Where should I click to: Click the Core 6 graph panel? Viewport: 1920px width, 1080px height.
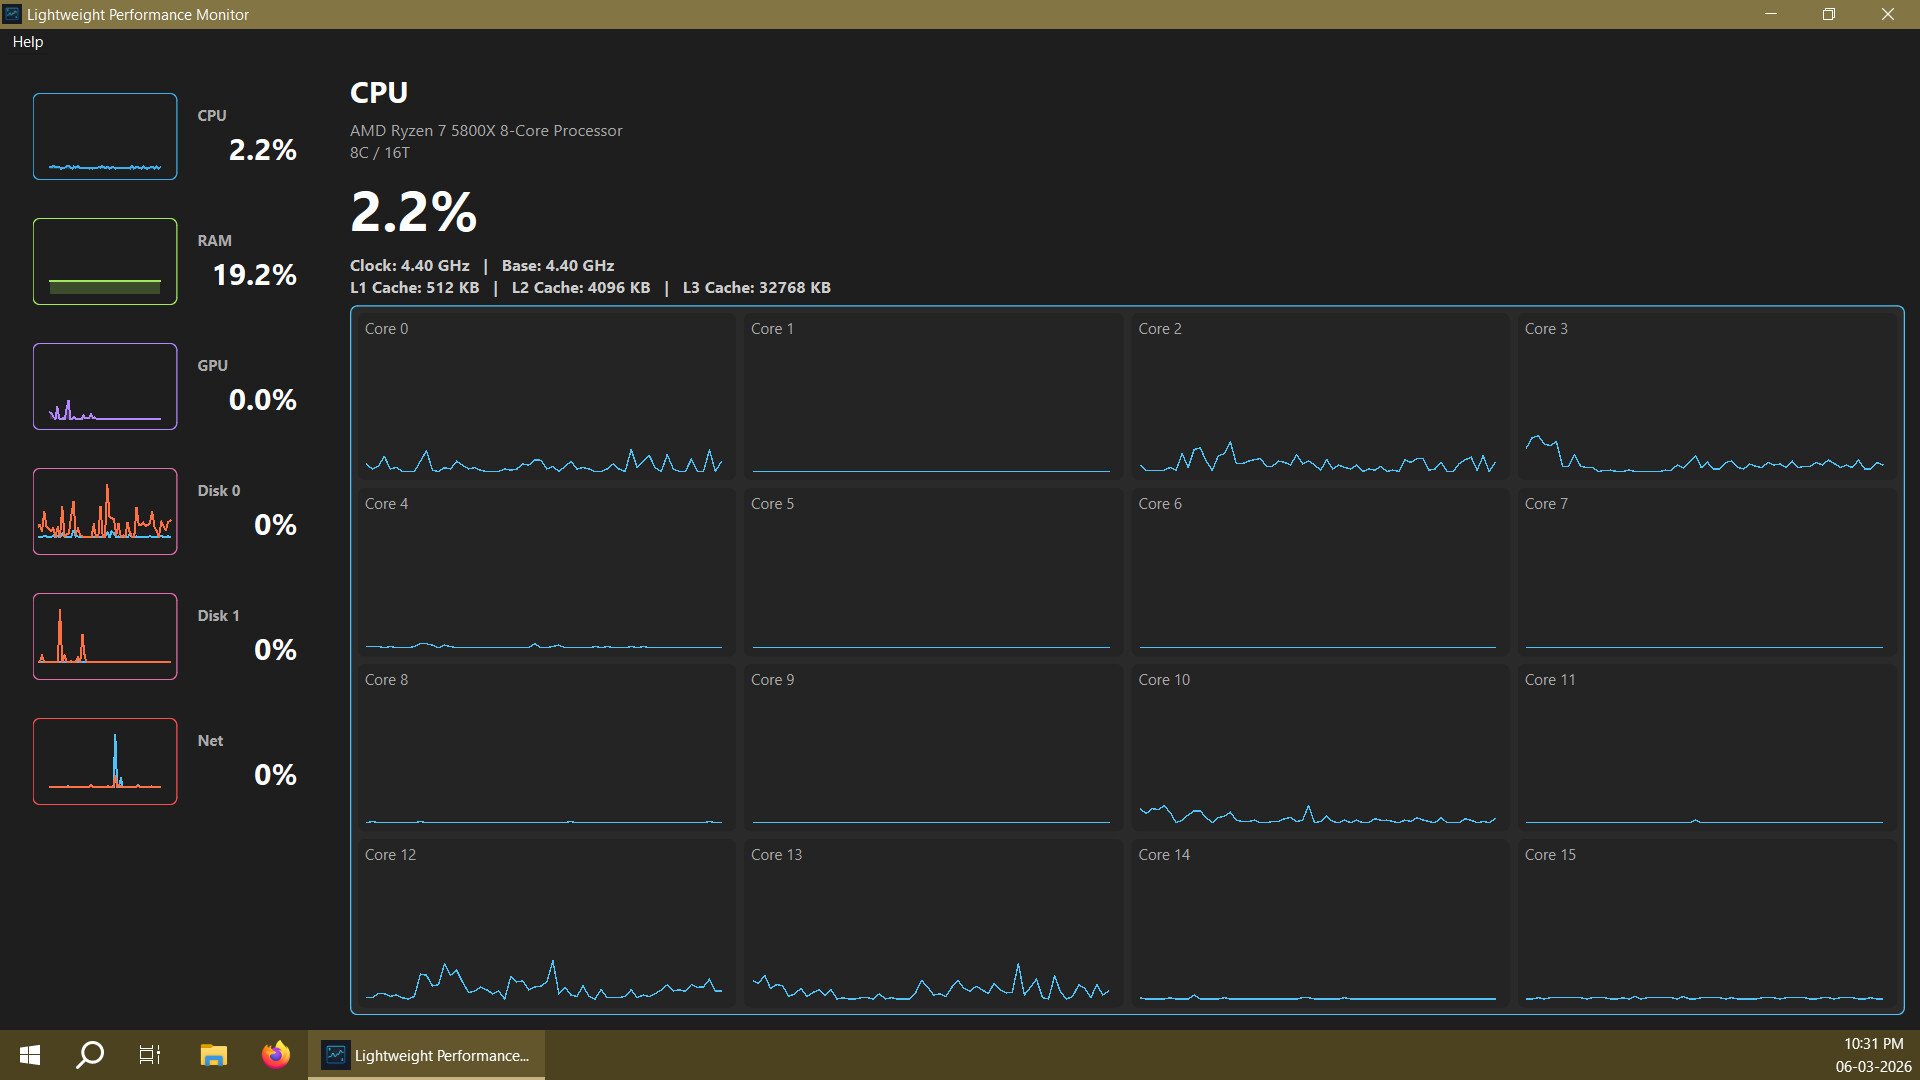click(1318, 572)
